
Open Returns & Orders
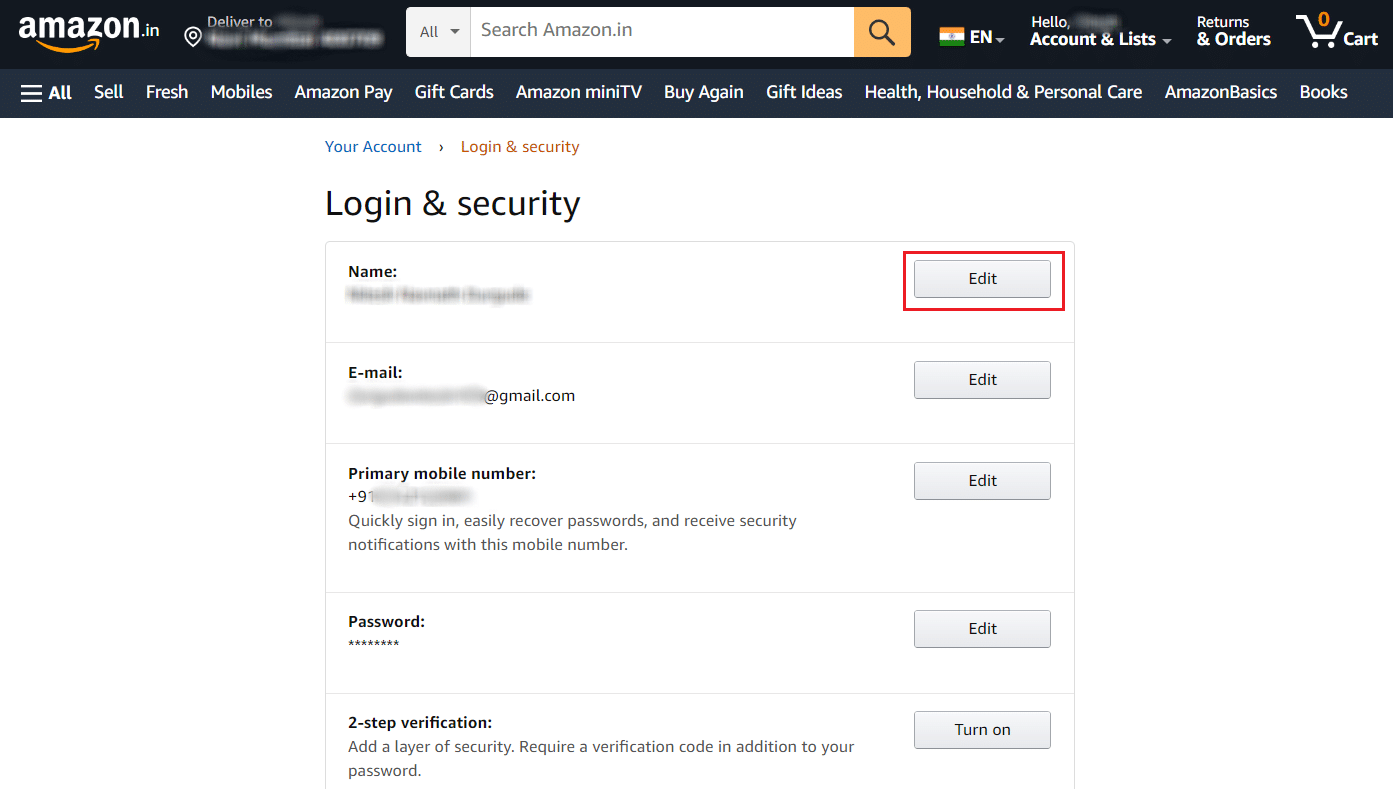1232,30
